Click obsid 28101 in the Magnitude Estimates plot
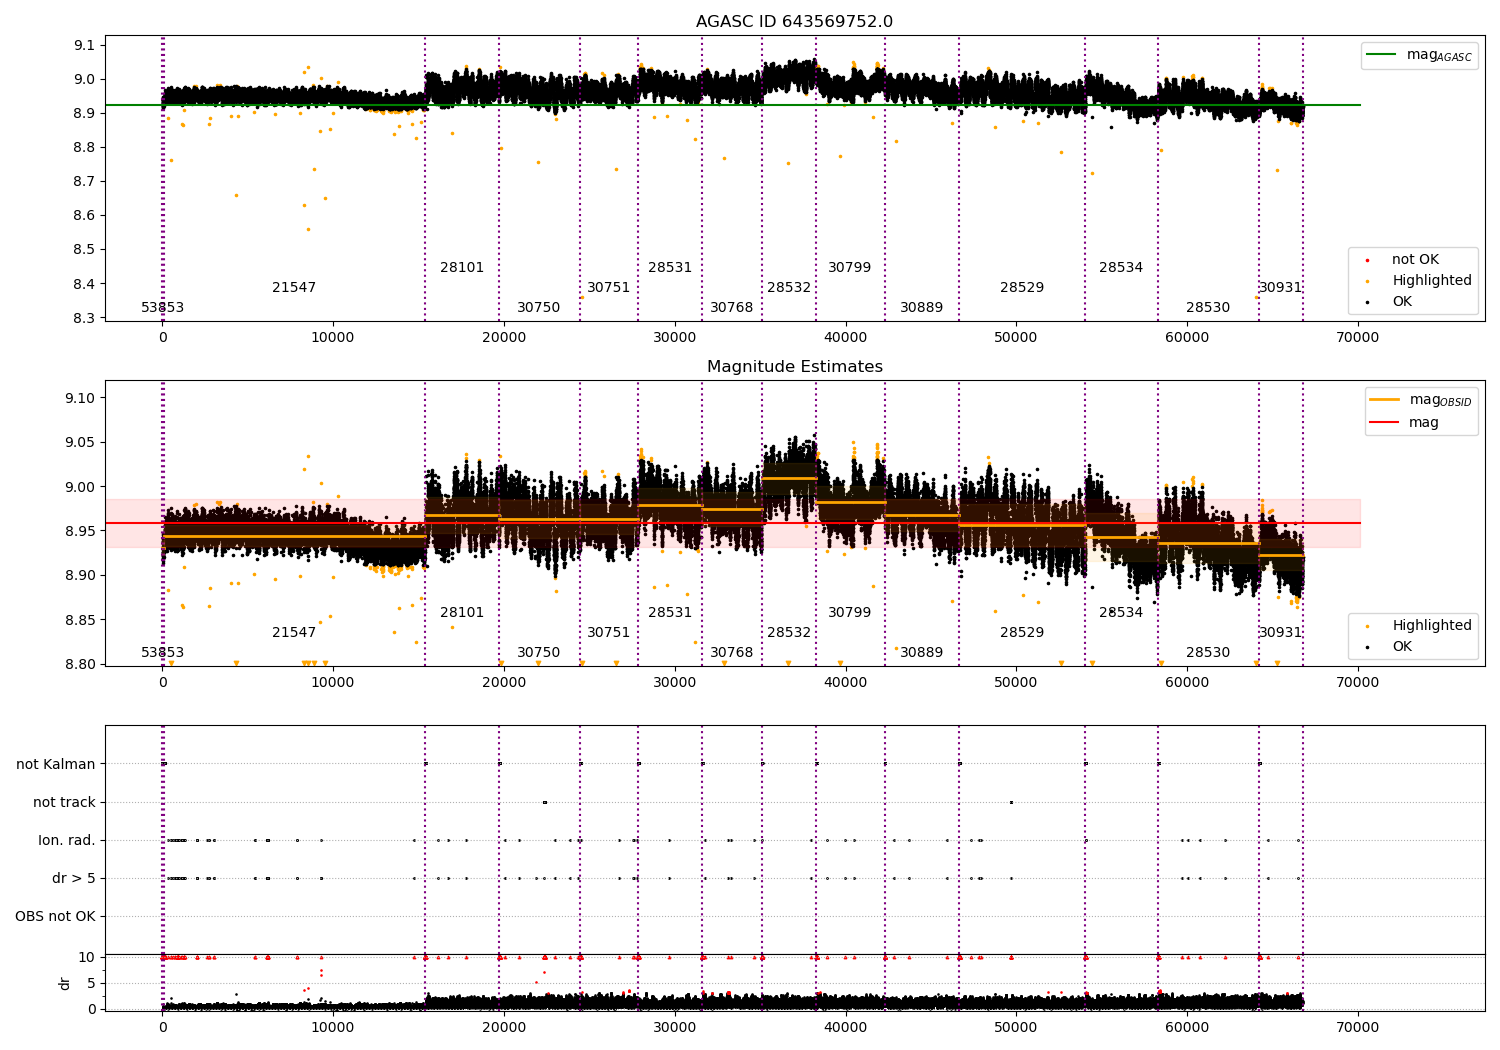Image resolution: width=1500 pixels, height=1050 pixels. [462, 613]
